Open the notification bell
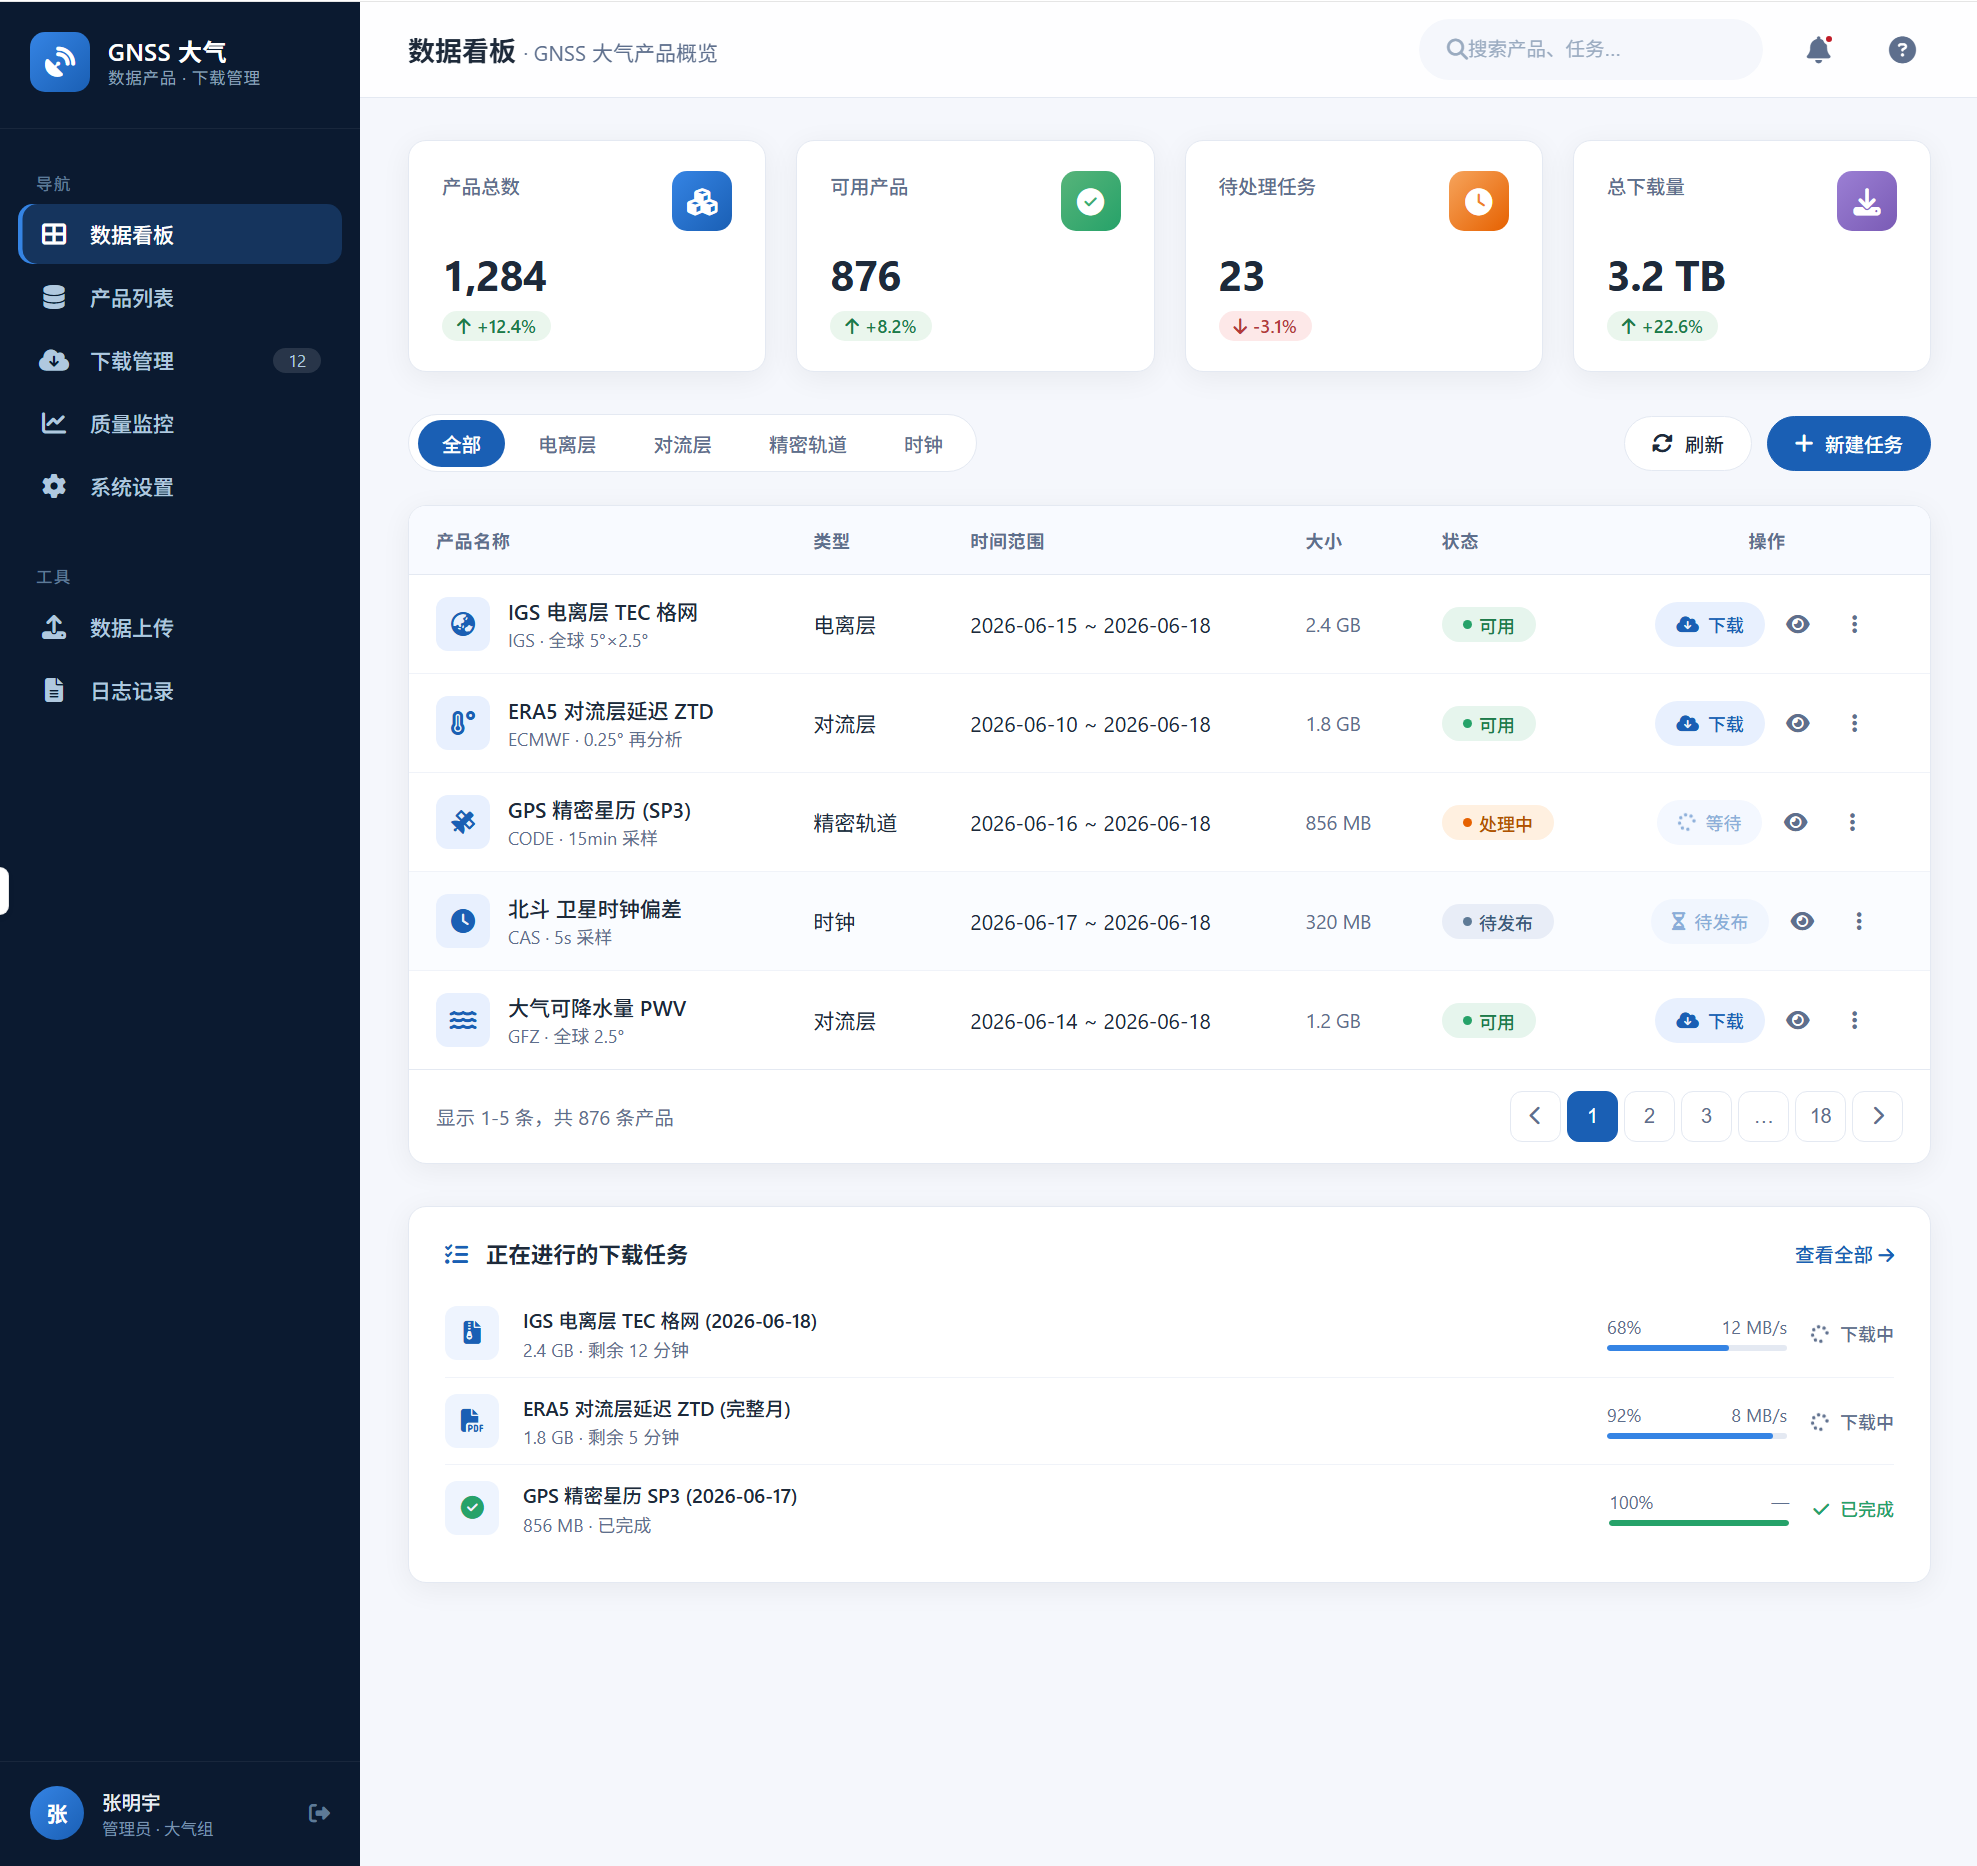This screenshot has width=1977, height=1866. point(1818,50)
